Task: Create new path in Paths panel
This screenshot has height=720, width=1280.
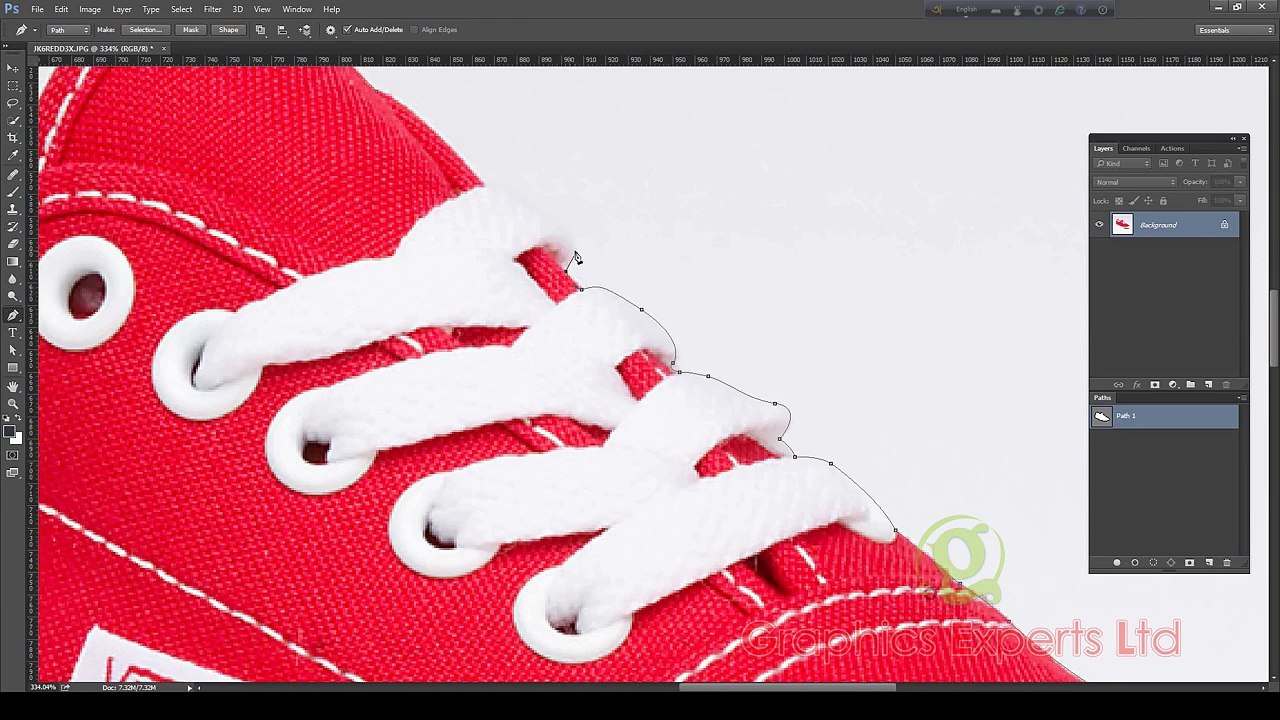Action: pos(1209,562)
